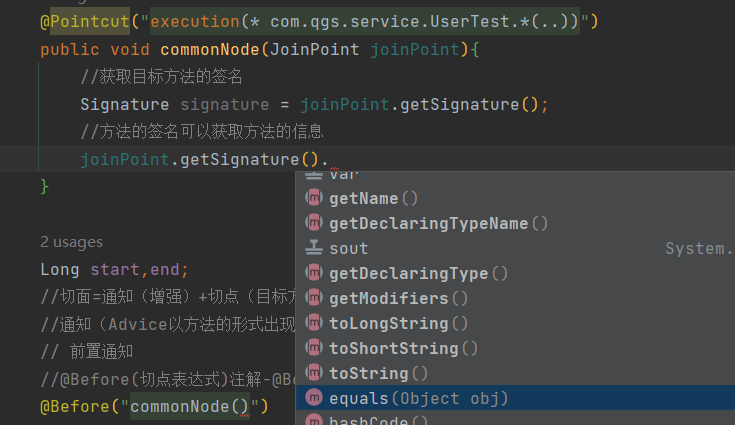Select hashCode() at bottom of list

(x=378, y=420)
